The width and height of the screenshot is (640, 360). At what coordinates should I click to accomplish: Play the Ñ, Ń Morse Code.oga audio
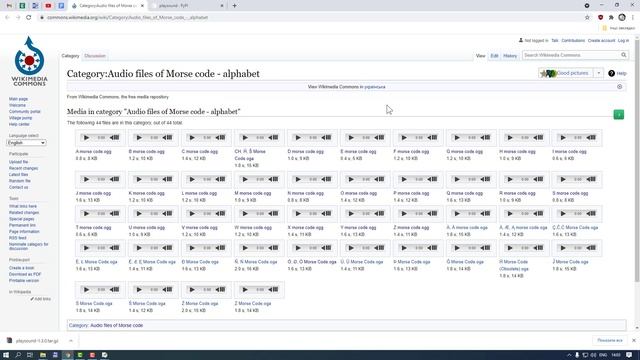point(245,248)
